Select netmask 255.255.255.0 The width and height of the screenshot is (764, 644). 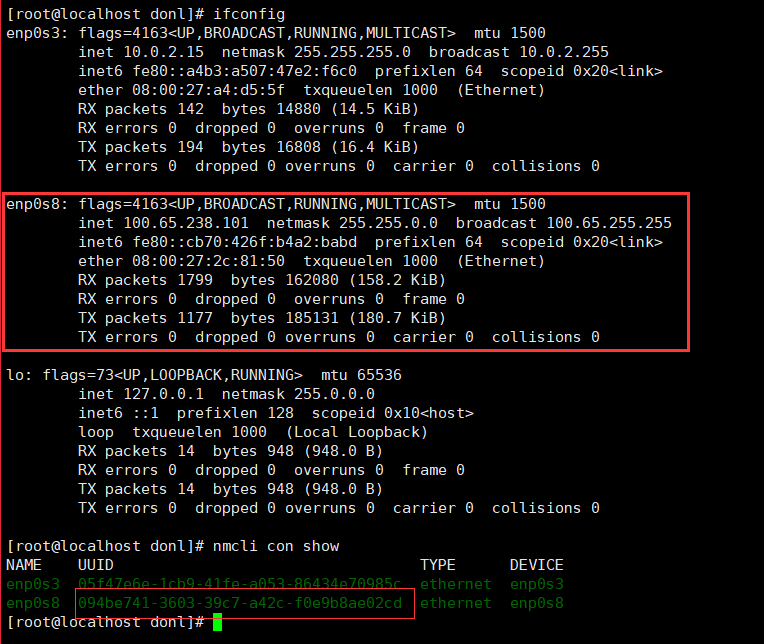point(352,52)
